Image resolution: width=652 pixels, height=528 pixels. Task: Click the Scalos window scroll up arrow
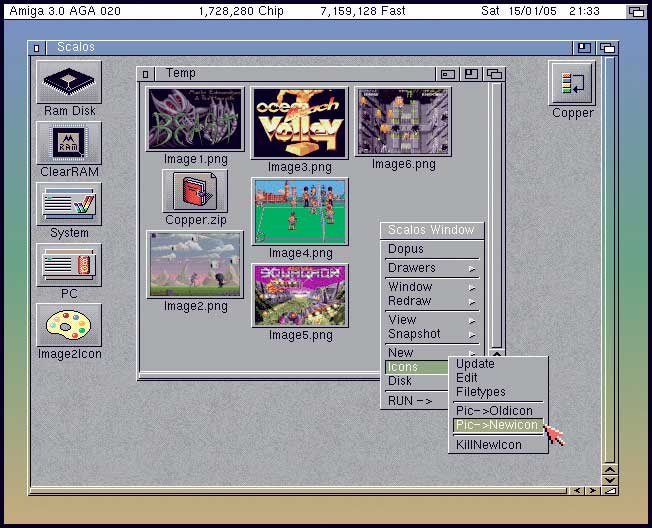[610, 470]
